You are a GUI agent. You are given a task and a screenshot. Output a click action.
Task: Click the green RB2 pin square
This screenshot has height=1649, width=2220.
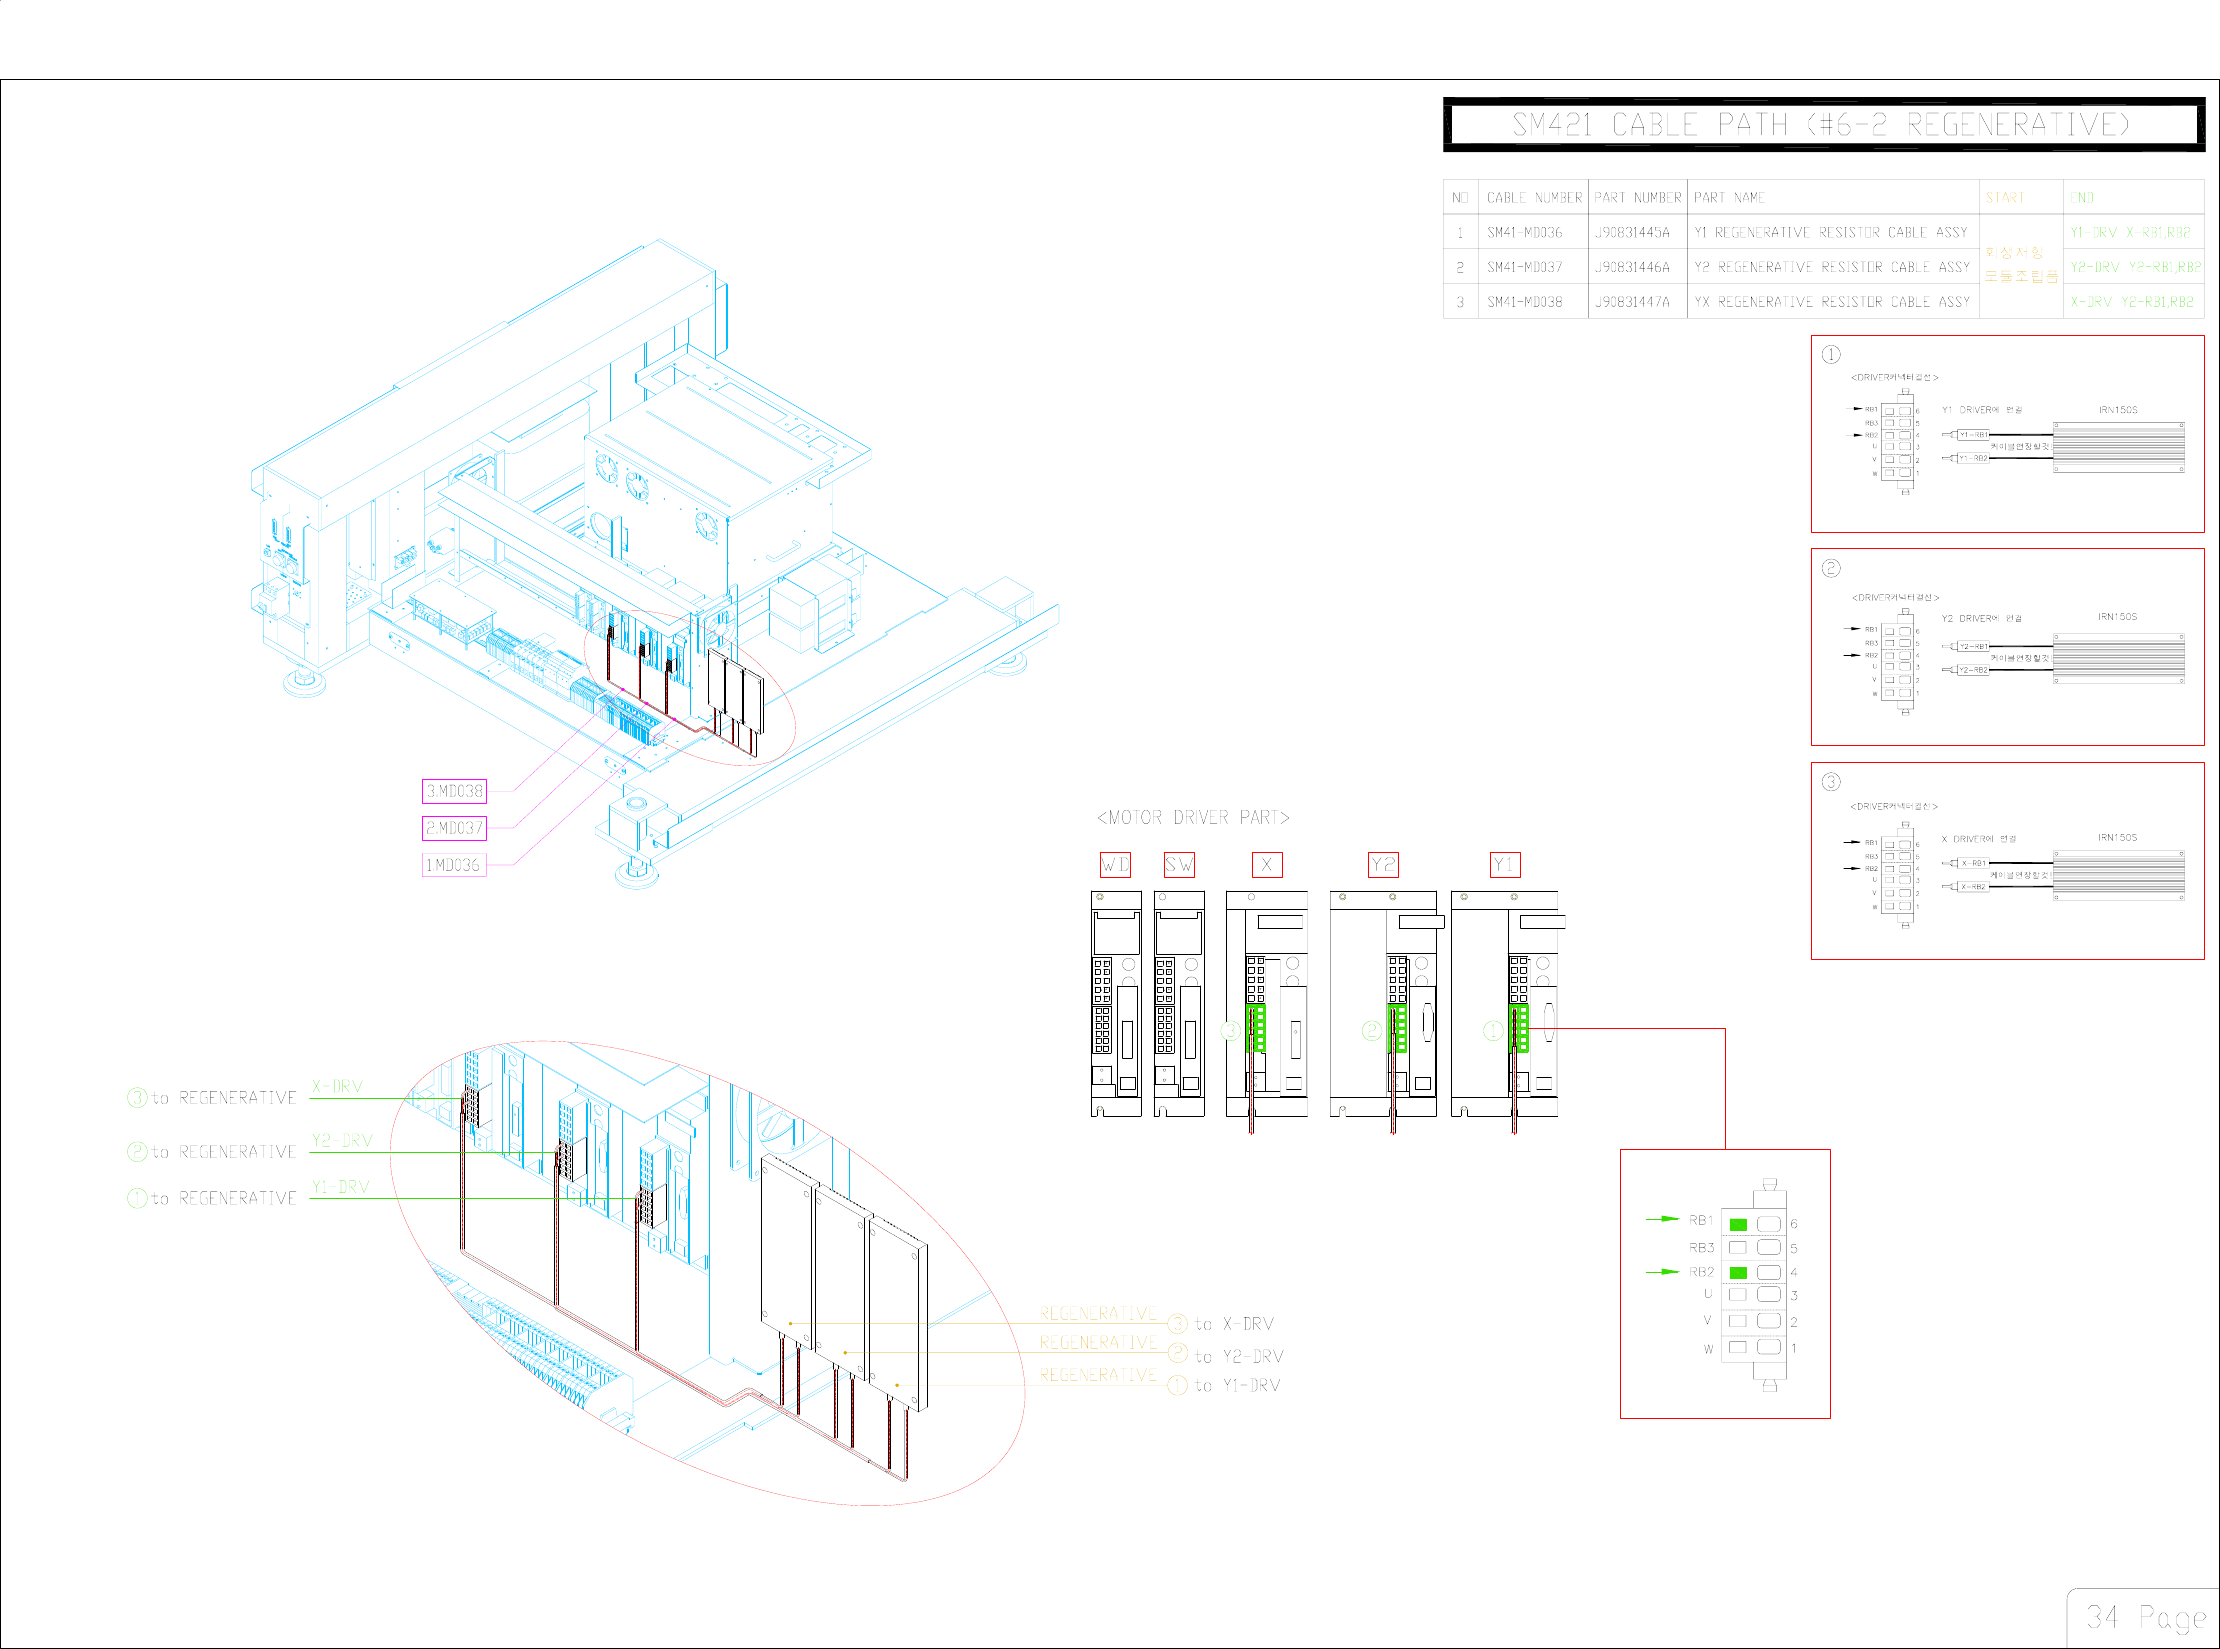[x=1738, y=1272]
